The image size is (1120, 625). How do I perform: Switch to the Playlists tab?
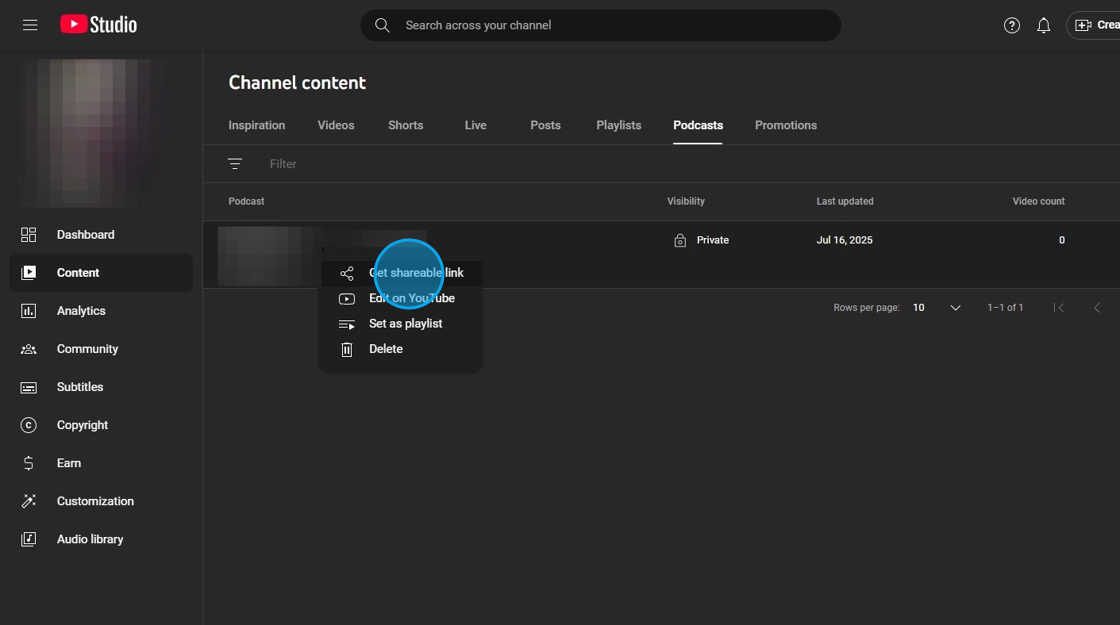pyautogui.click(x=619, y=125)
